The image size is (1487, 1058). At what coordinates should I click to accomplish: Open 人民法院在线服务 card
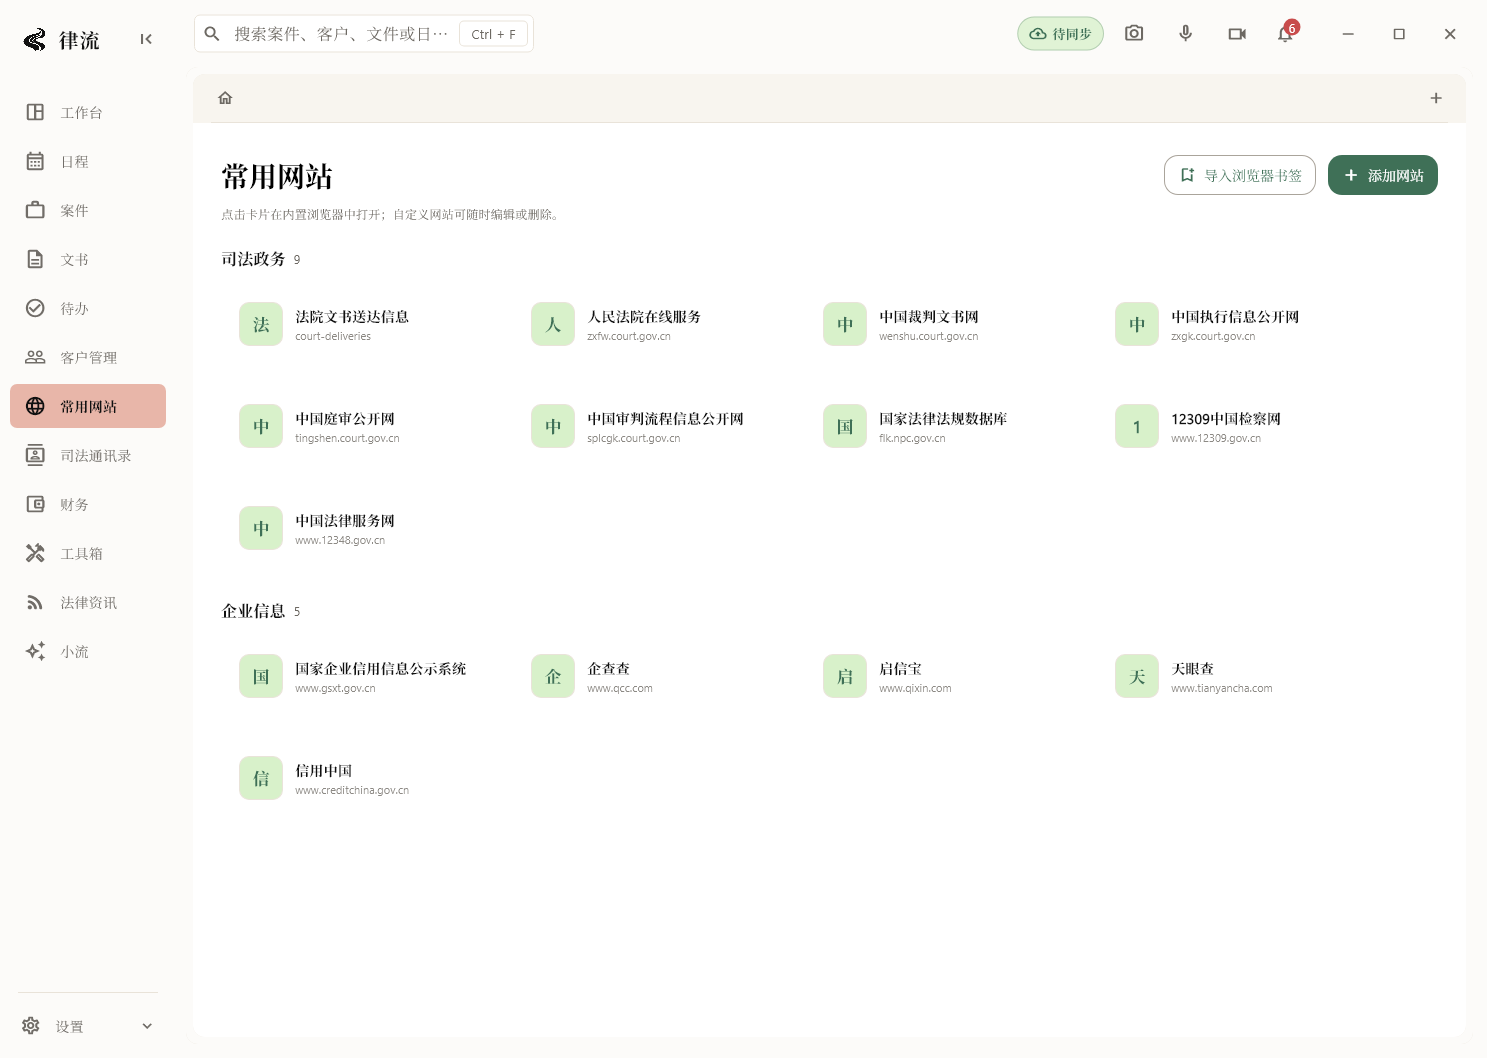(659, 324)
